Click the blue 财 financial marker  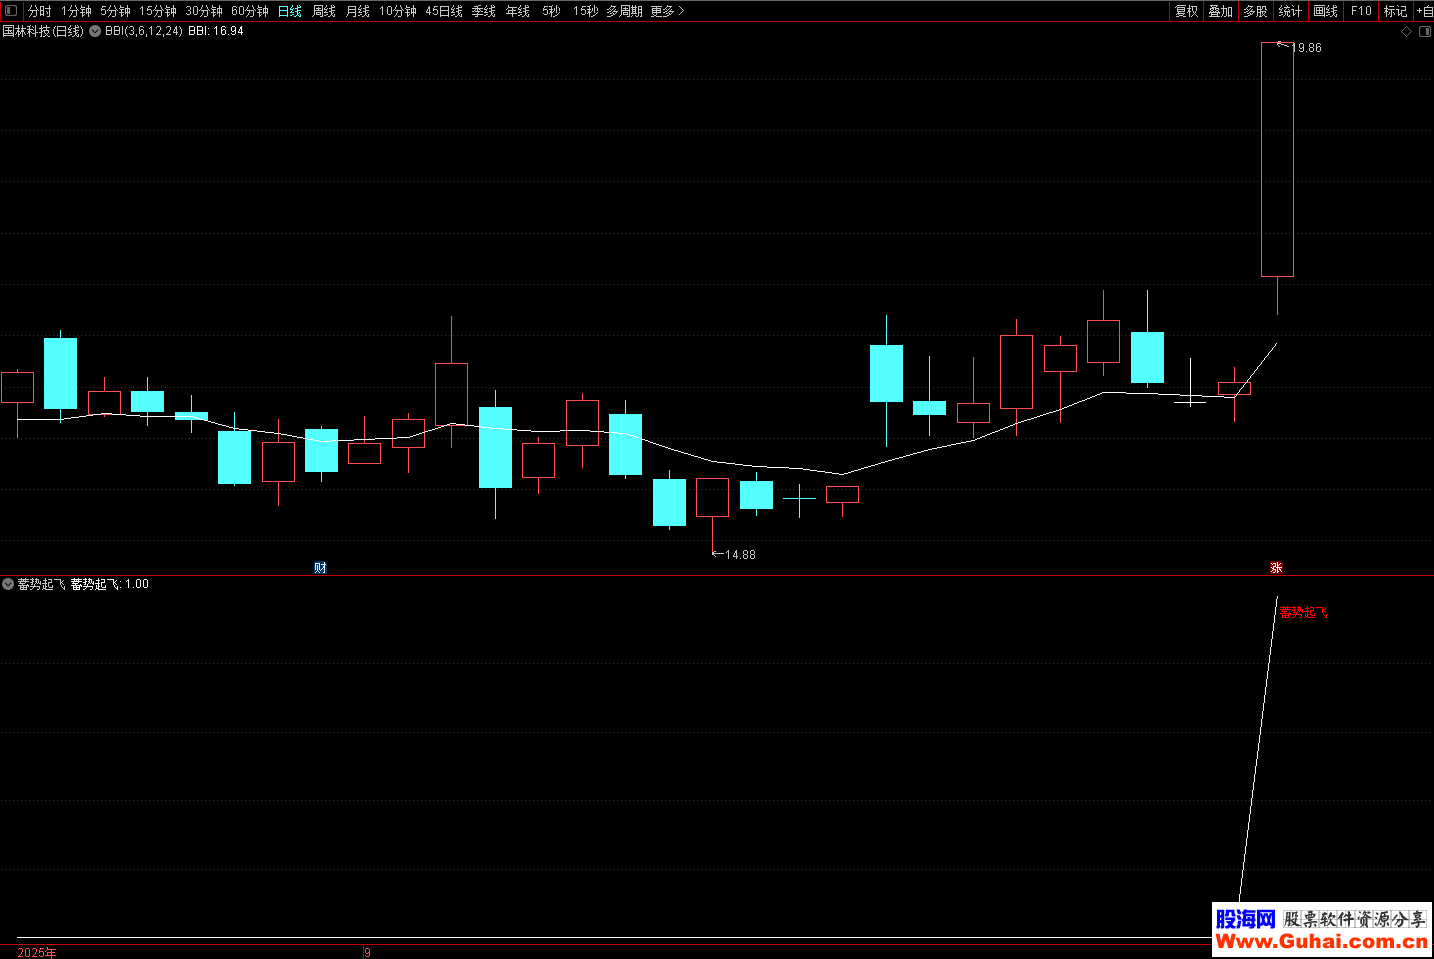pos(320,568)
